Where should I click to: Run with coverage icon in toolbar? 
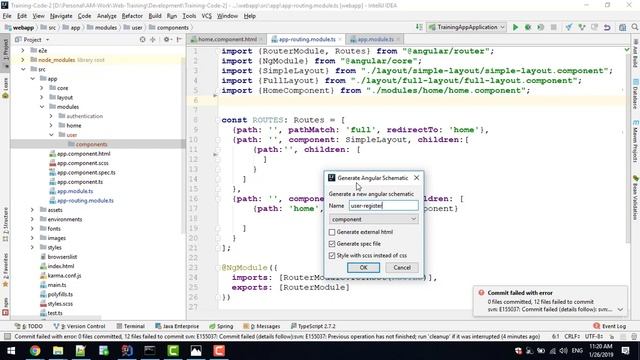(x=540, y=27)
